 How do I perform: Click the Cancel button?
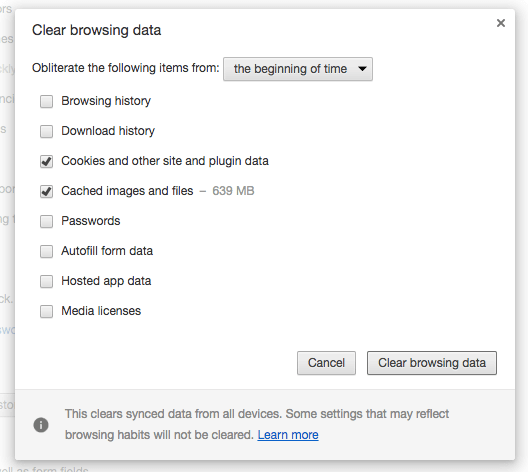(x=326, y=363)
